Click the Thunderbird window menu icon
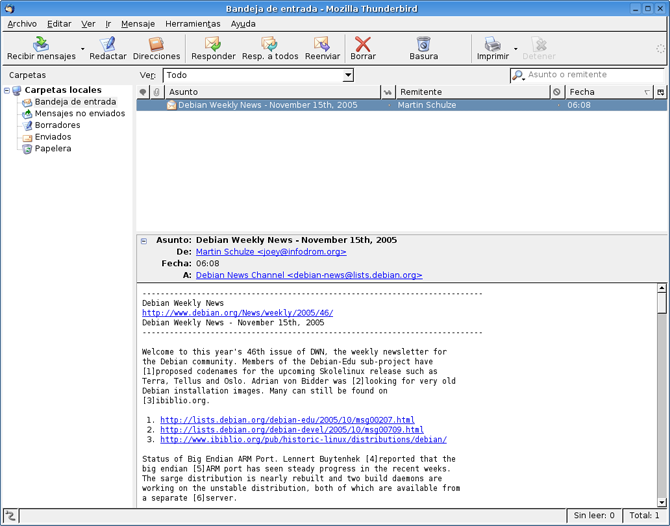 click(9, 8)
